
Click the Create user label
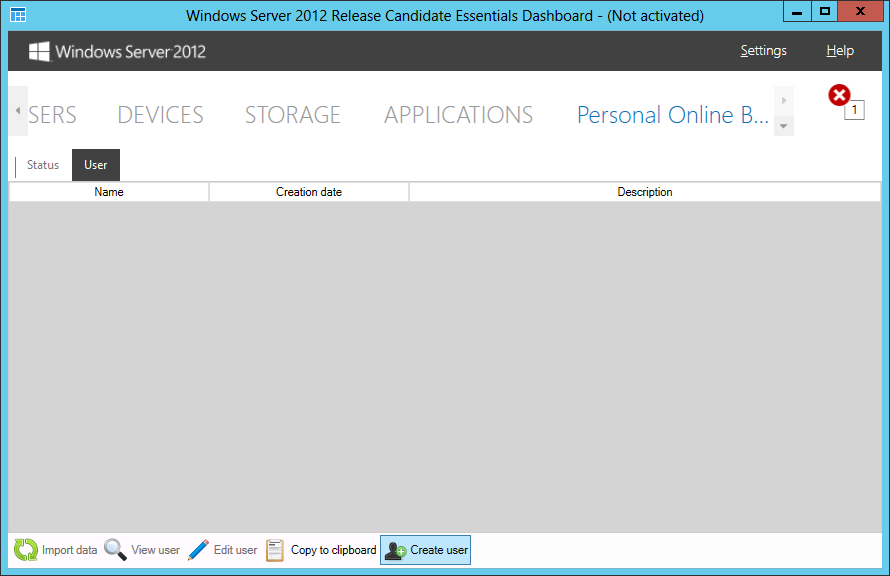439,550
